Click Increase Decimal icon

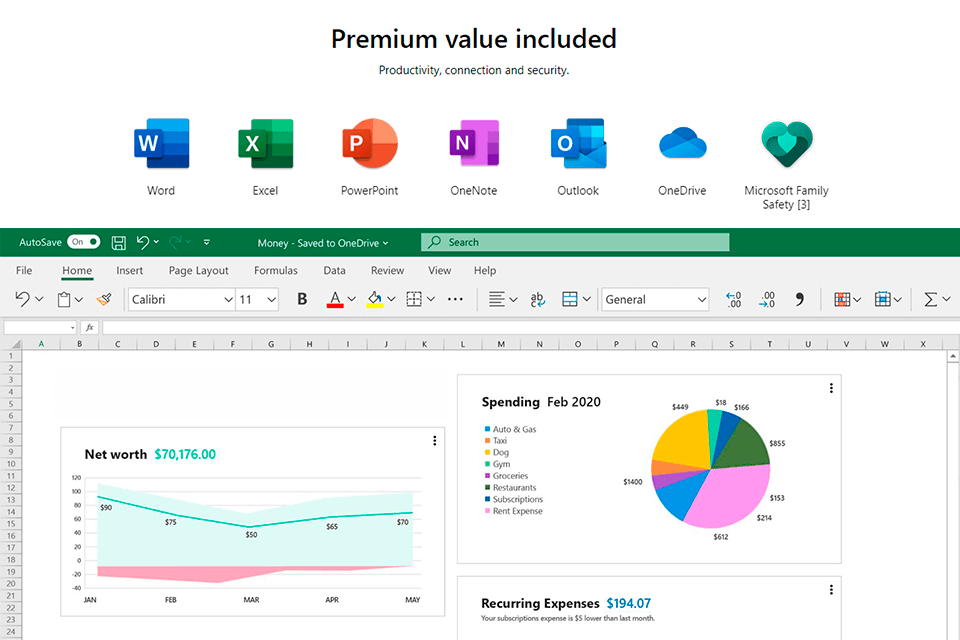click(733, 299)
